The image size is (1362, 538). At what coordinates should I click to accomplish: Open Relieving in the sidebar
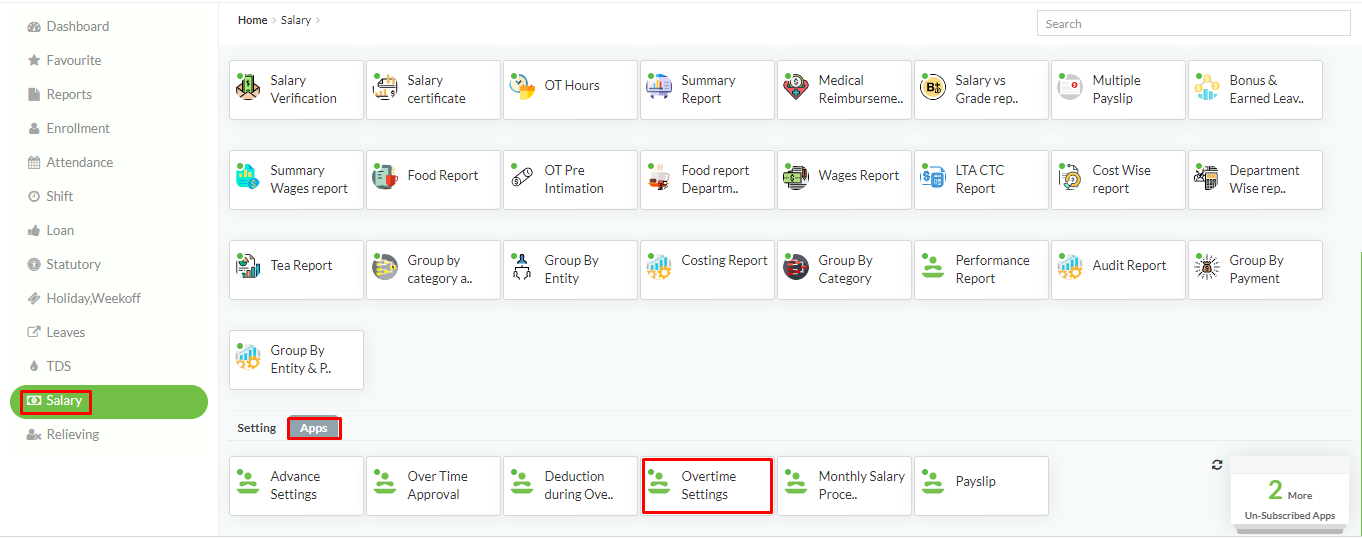tap(63, 434)
